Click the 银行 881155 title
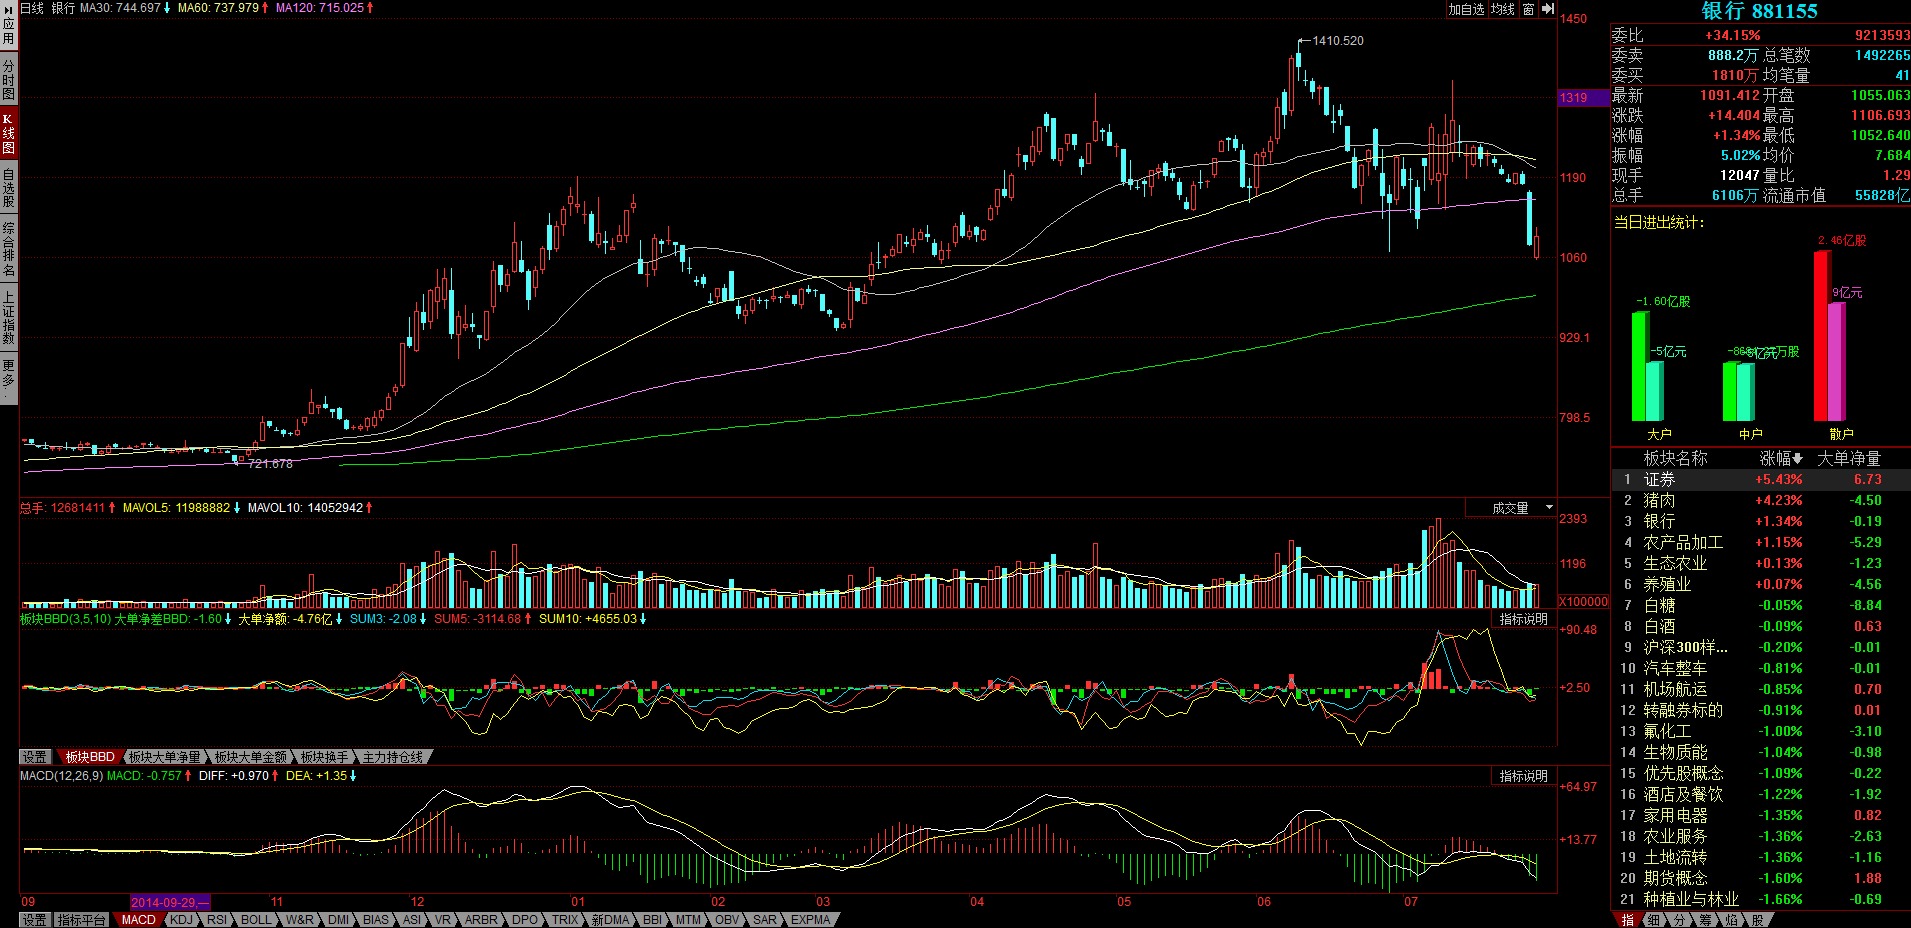The height and width of the screenshot is (928, 1911). pyautogui.click(x=1760, y=11)
